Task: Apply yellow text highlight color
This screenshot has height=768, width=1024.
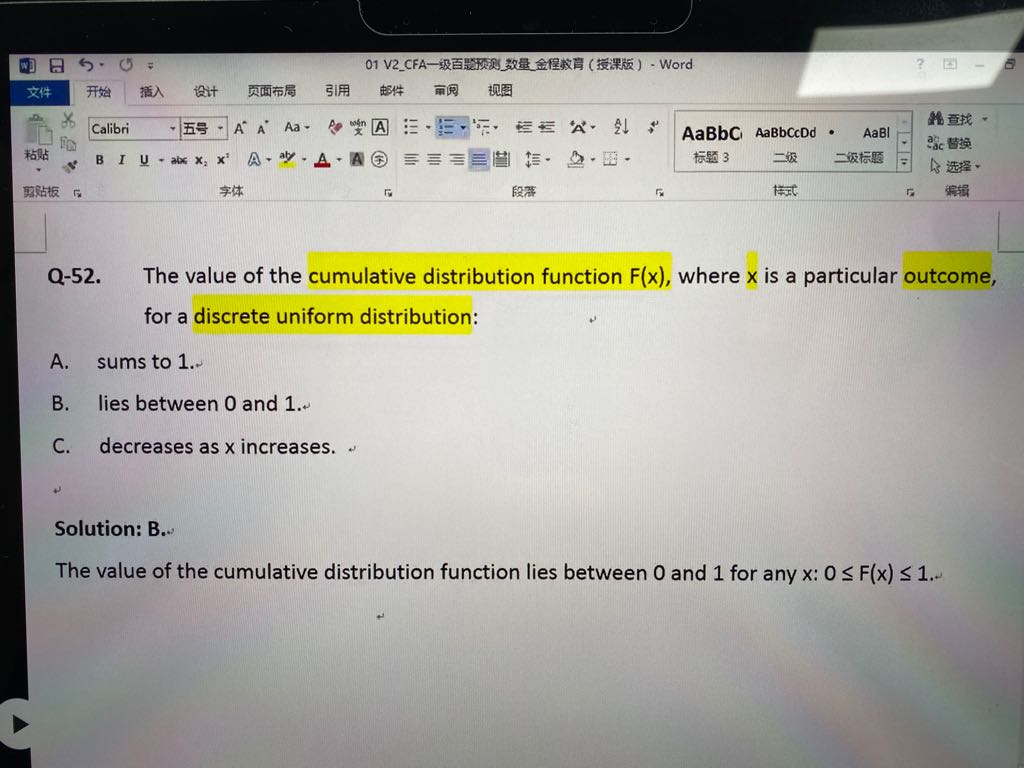Action: click(x=287, y=159)
